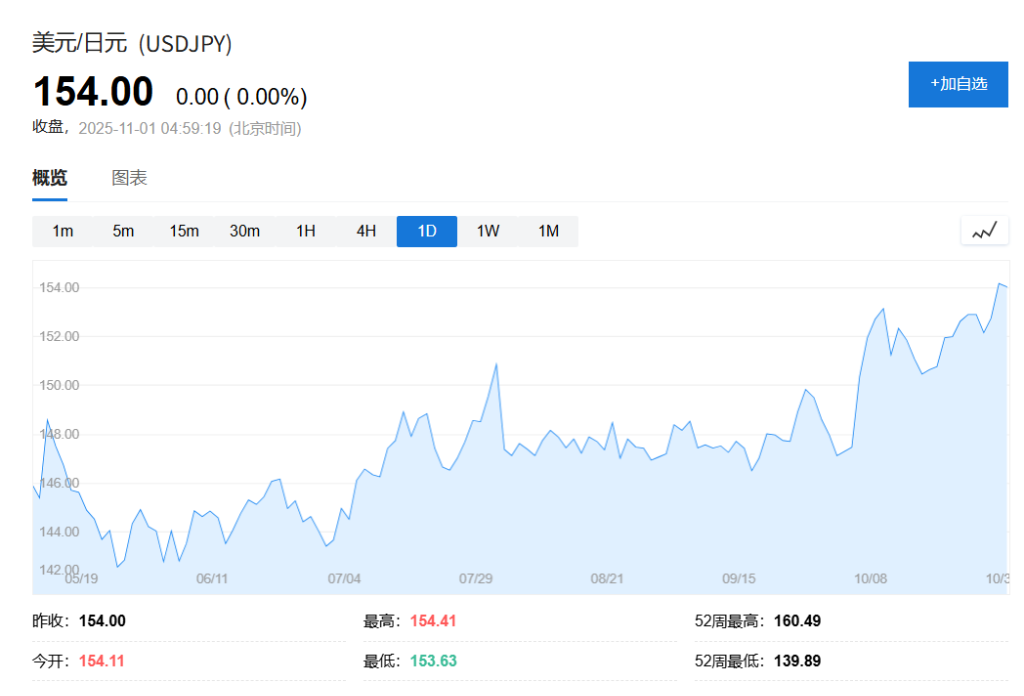Select the 概览 tab

50,178
